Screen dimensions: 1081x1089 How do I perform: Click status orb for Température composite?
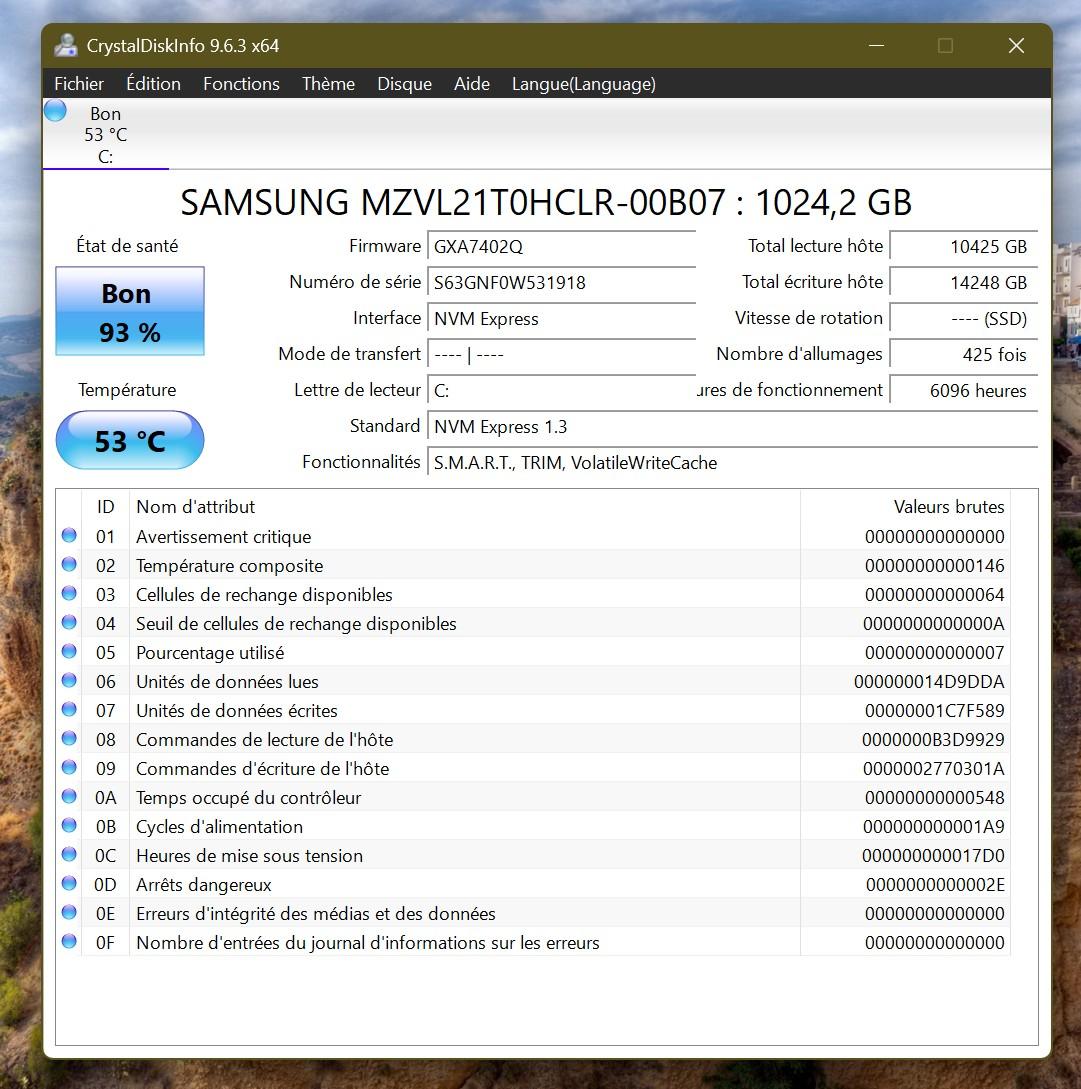click(x=69, y=565)
